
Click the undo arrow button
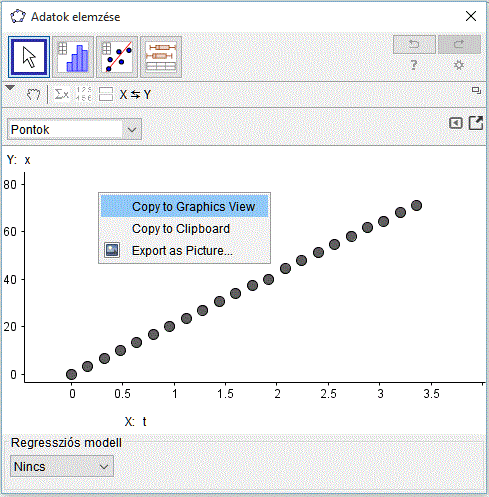coord(414,44)
